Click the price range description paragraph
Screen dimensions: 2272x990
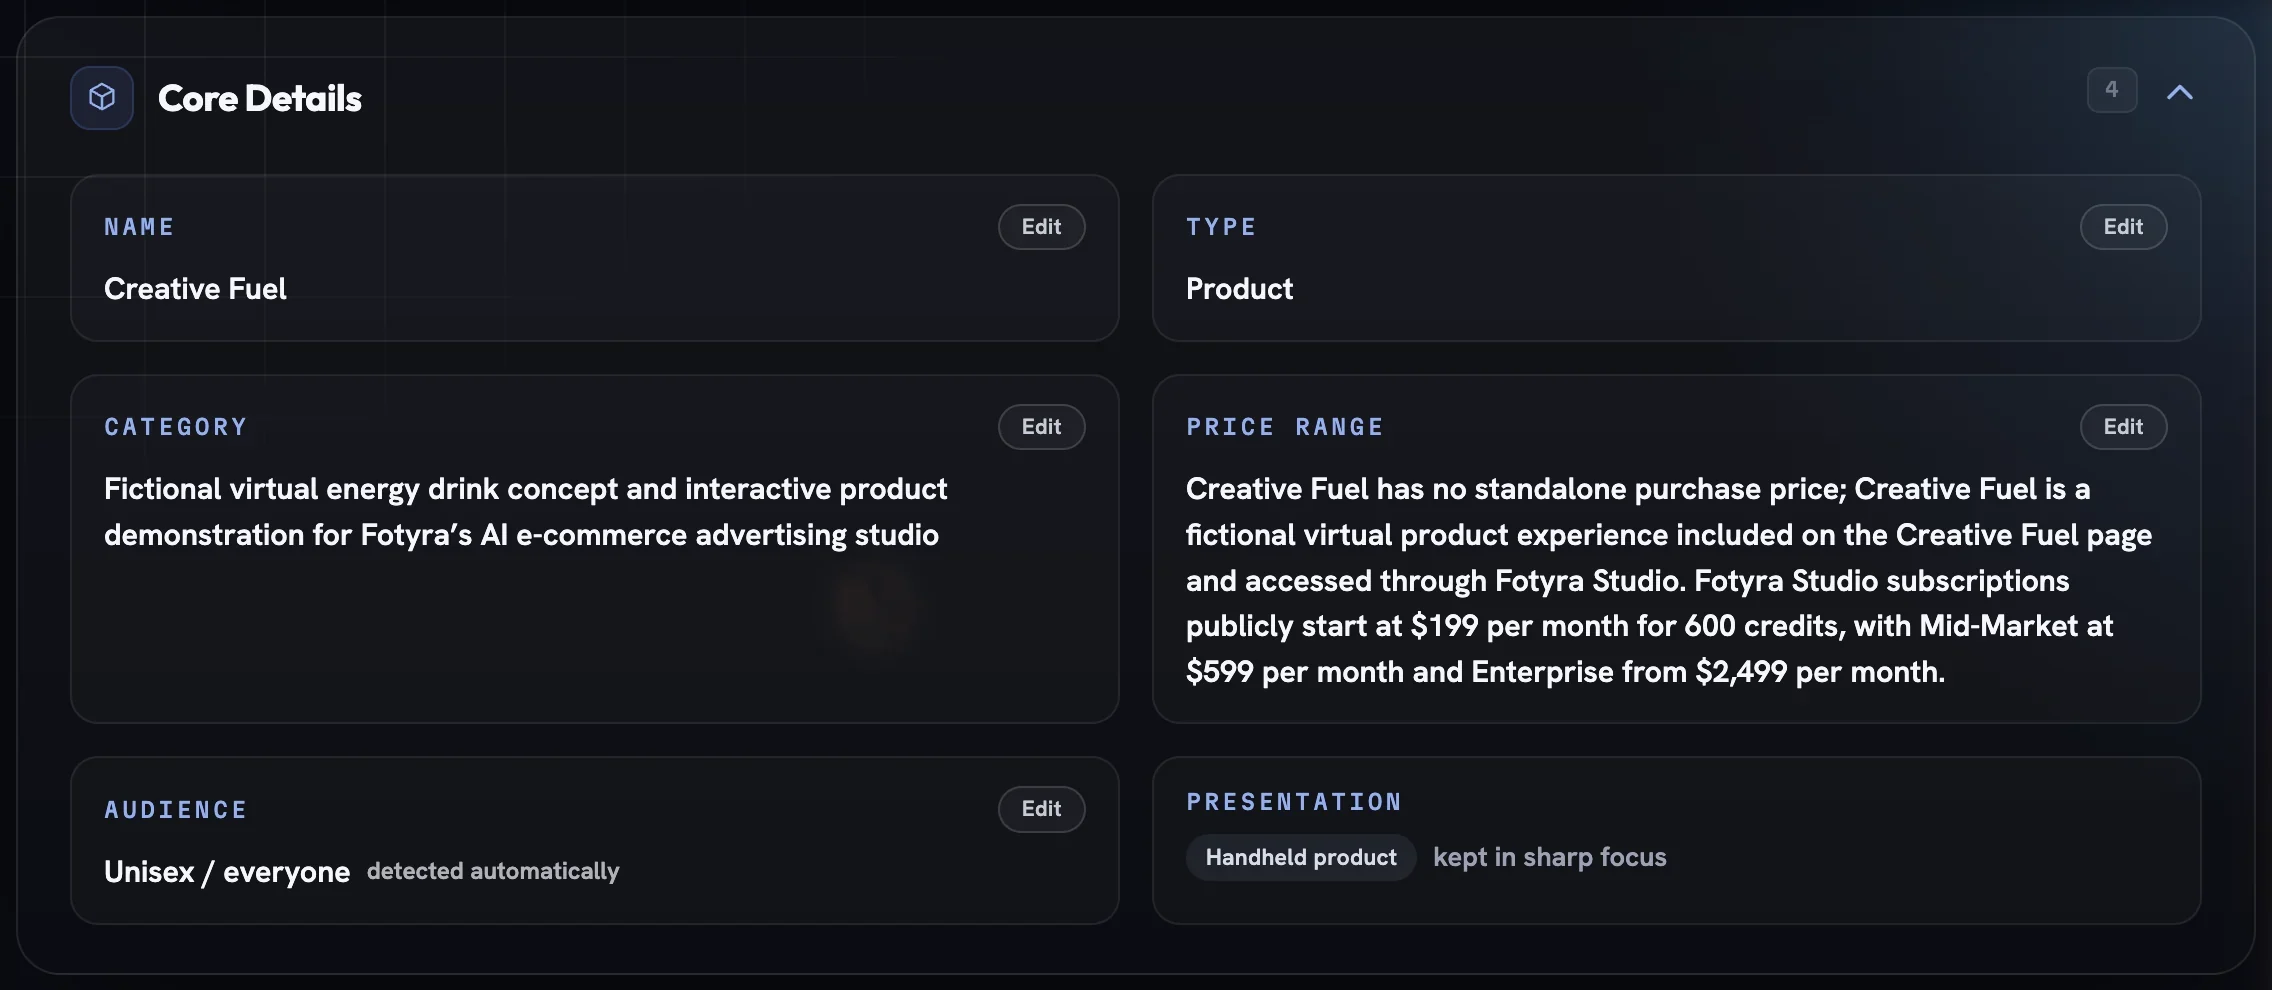pos(1668,580)
